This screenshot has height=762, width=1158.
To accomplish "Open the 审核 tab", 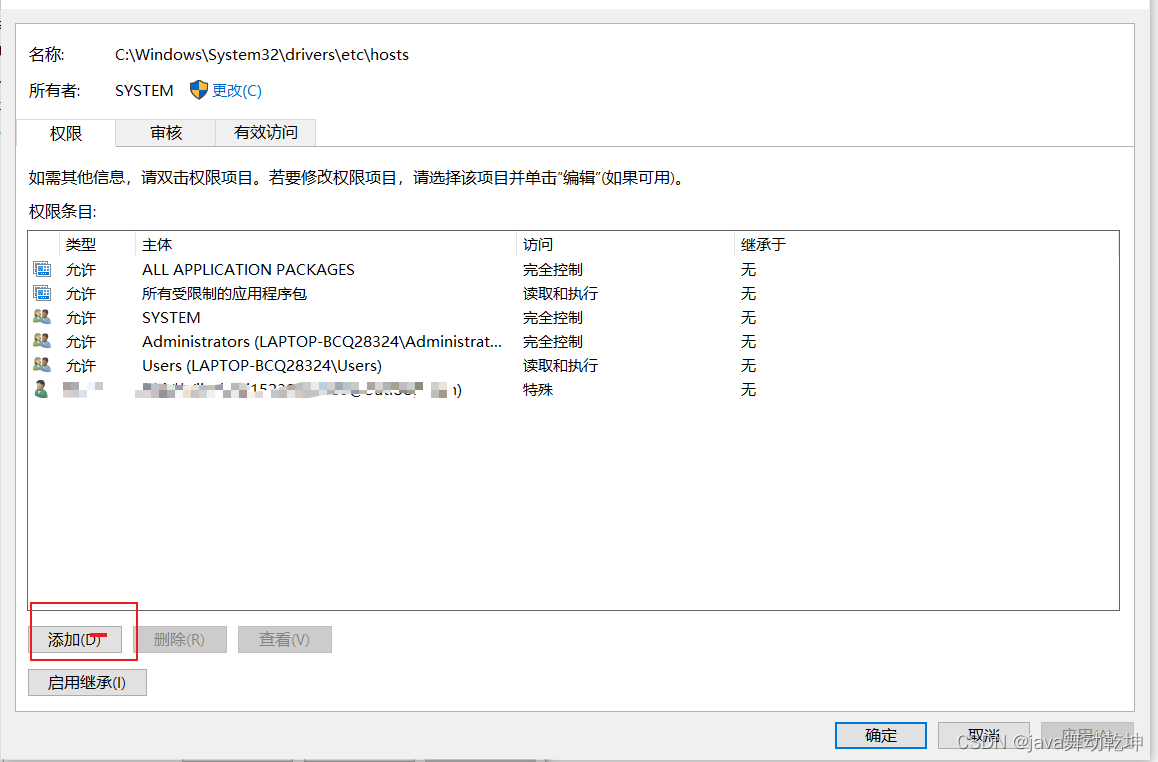I will point(165,133).
